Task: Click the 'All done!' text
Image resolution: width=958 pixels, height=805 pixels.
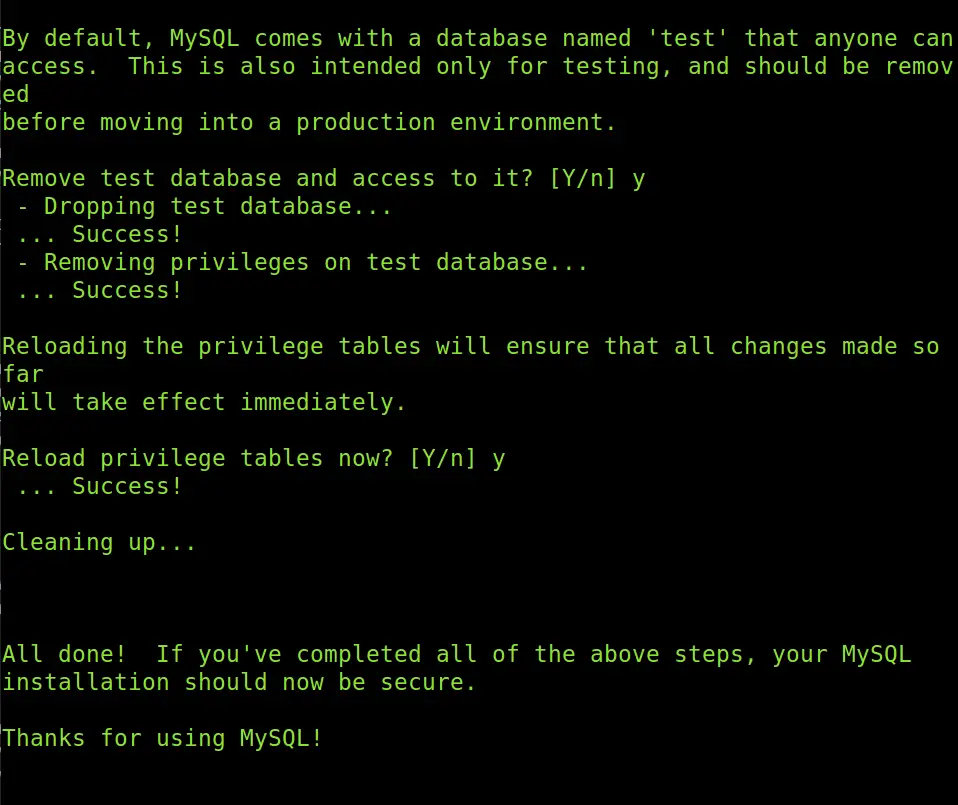Action: coord(64,654)
